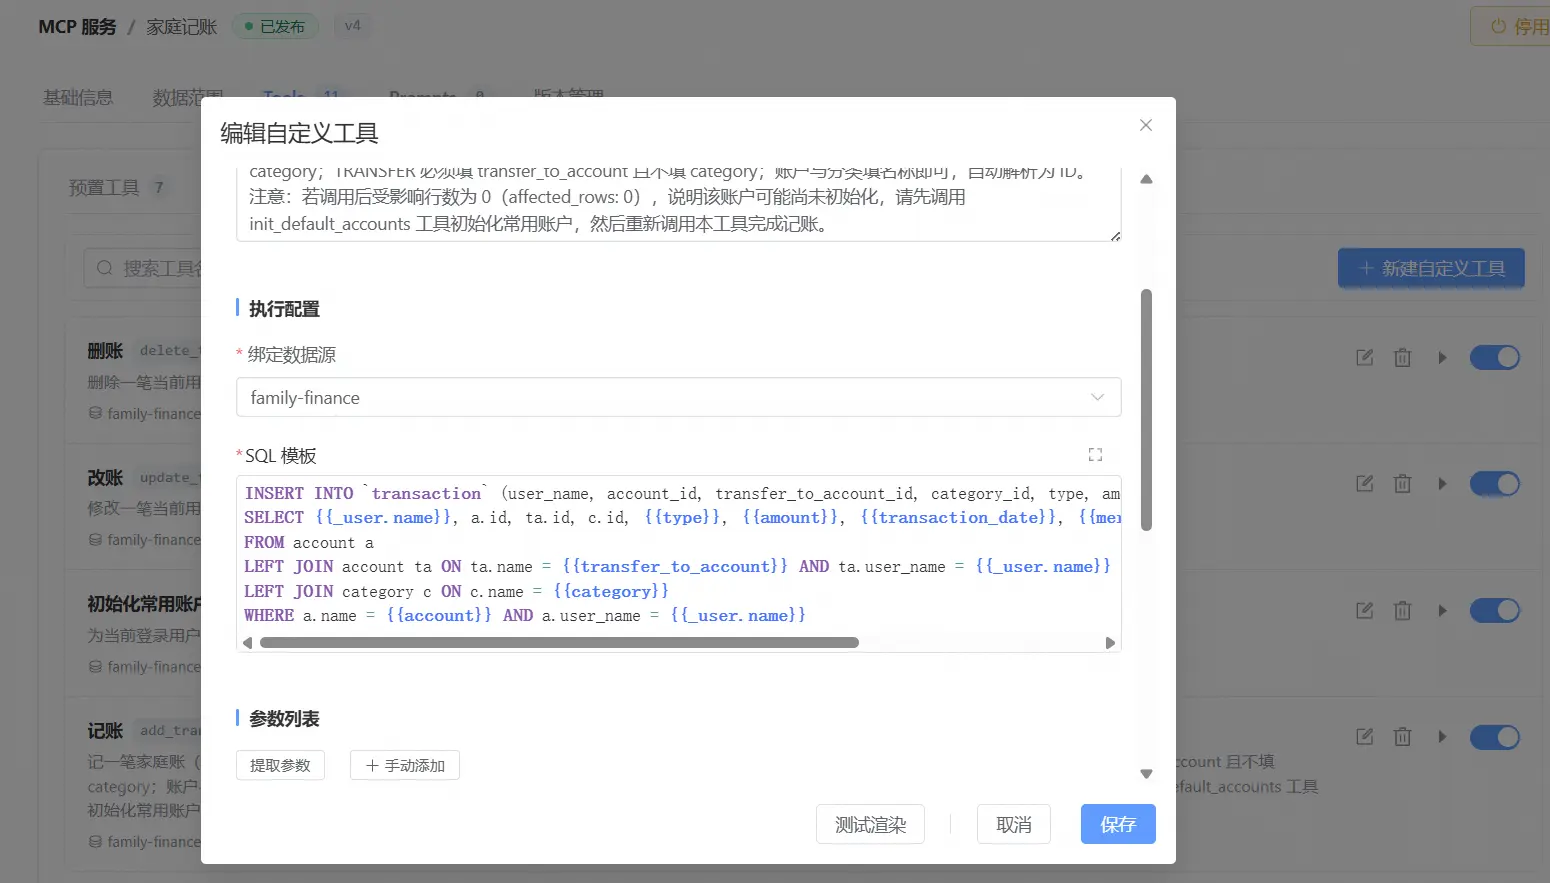This screenshot has width=1550, height=883.
Task: Toggle the 改账 tool switch
Action: [x=1495, y=483]
